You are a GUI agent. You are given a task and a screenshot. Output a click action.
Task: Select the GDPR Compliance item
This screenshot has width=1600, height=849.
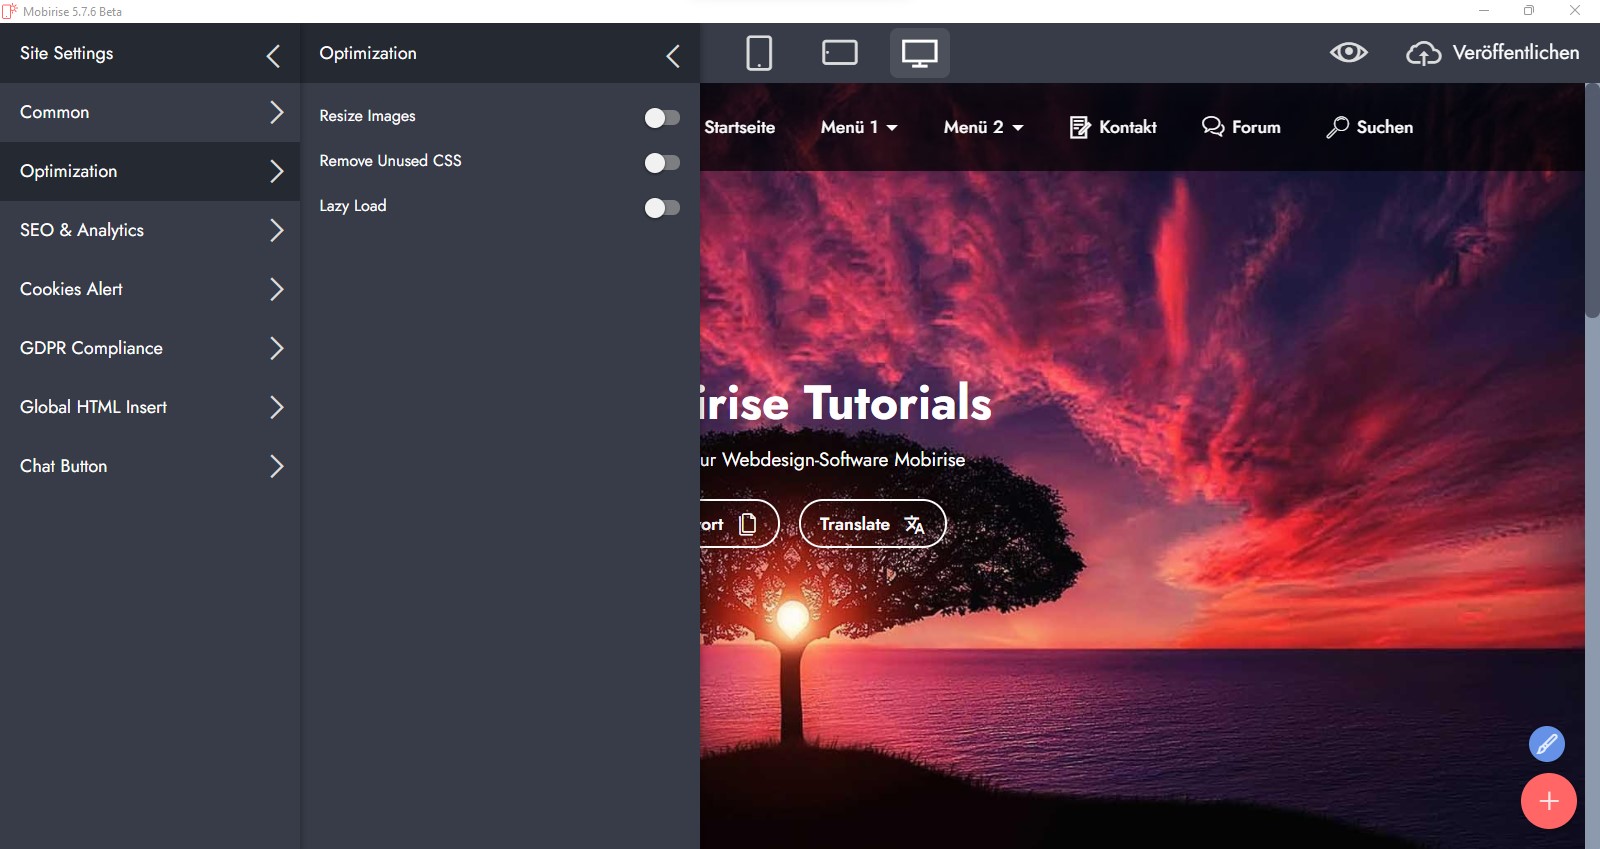pyautogui.click(x=150, y=348)
